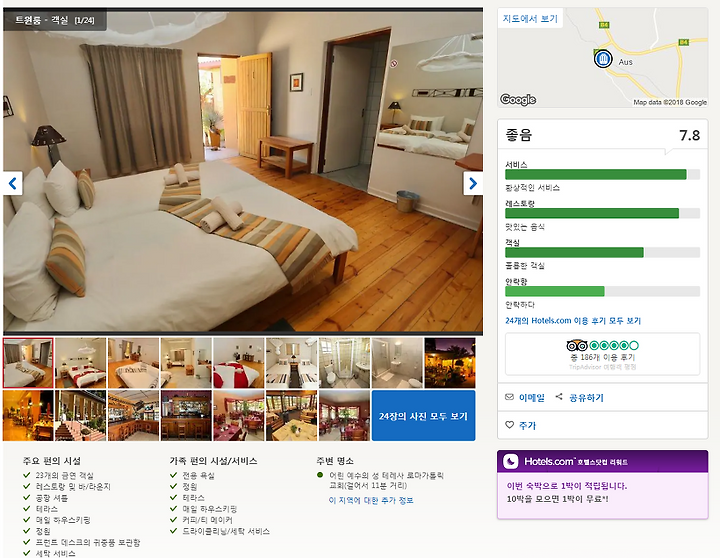
Task: Open the TripAdvisor owl rating logo
Action: (577, 345)
